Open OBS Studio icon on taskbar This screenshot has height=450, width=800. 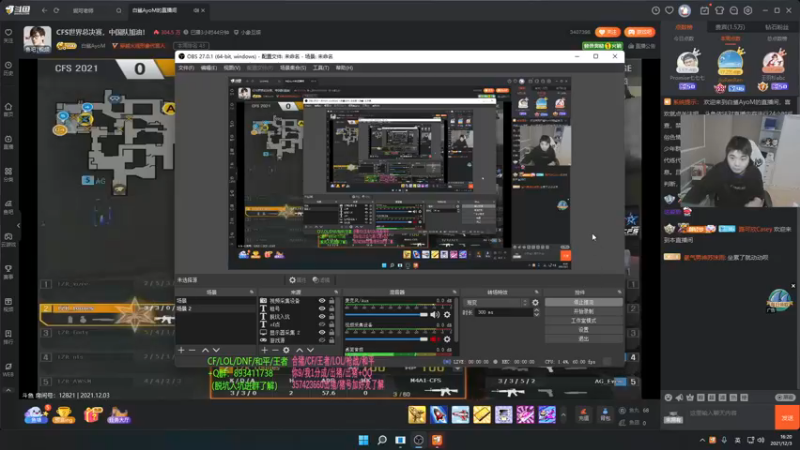(x=418, y=440)
